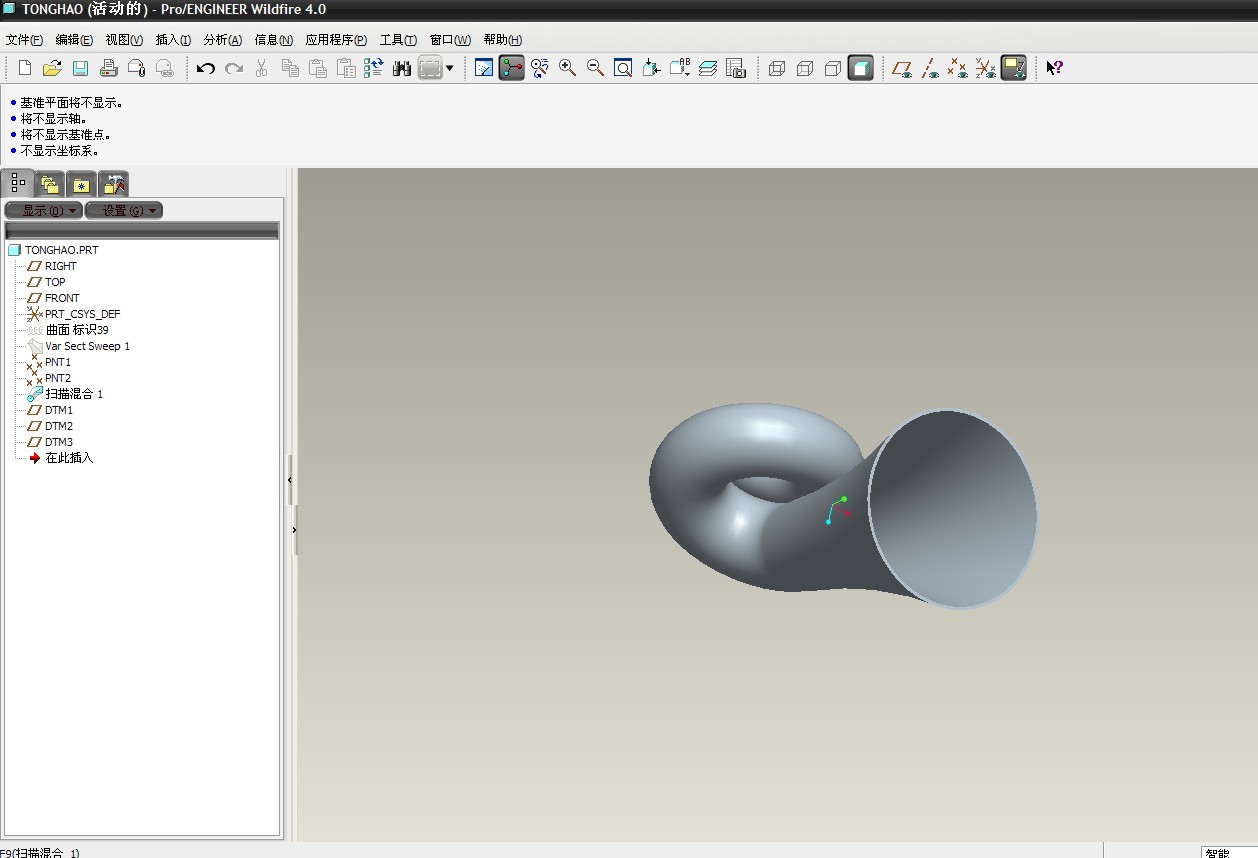
Task: Switch to the model tree tab
Action: click(x=18, y=183)
